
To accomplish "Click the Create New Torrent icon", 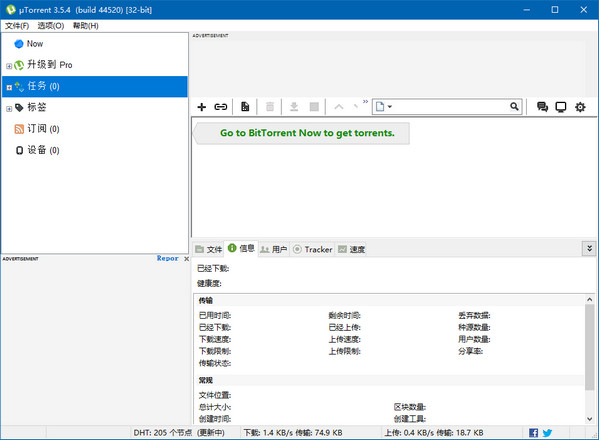I will (245, 107).
